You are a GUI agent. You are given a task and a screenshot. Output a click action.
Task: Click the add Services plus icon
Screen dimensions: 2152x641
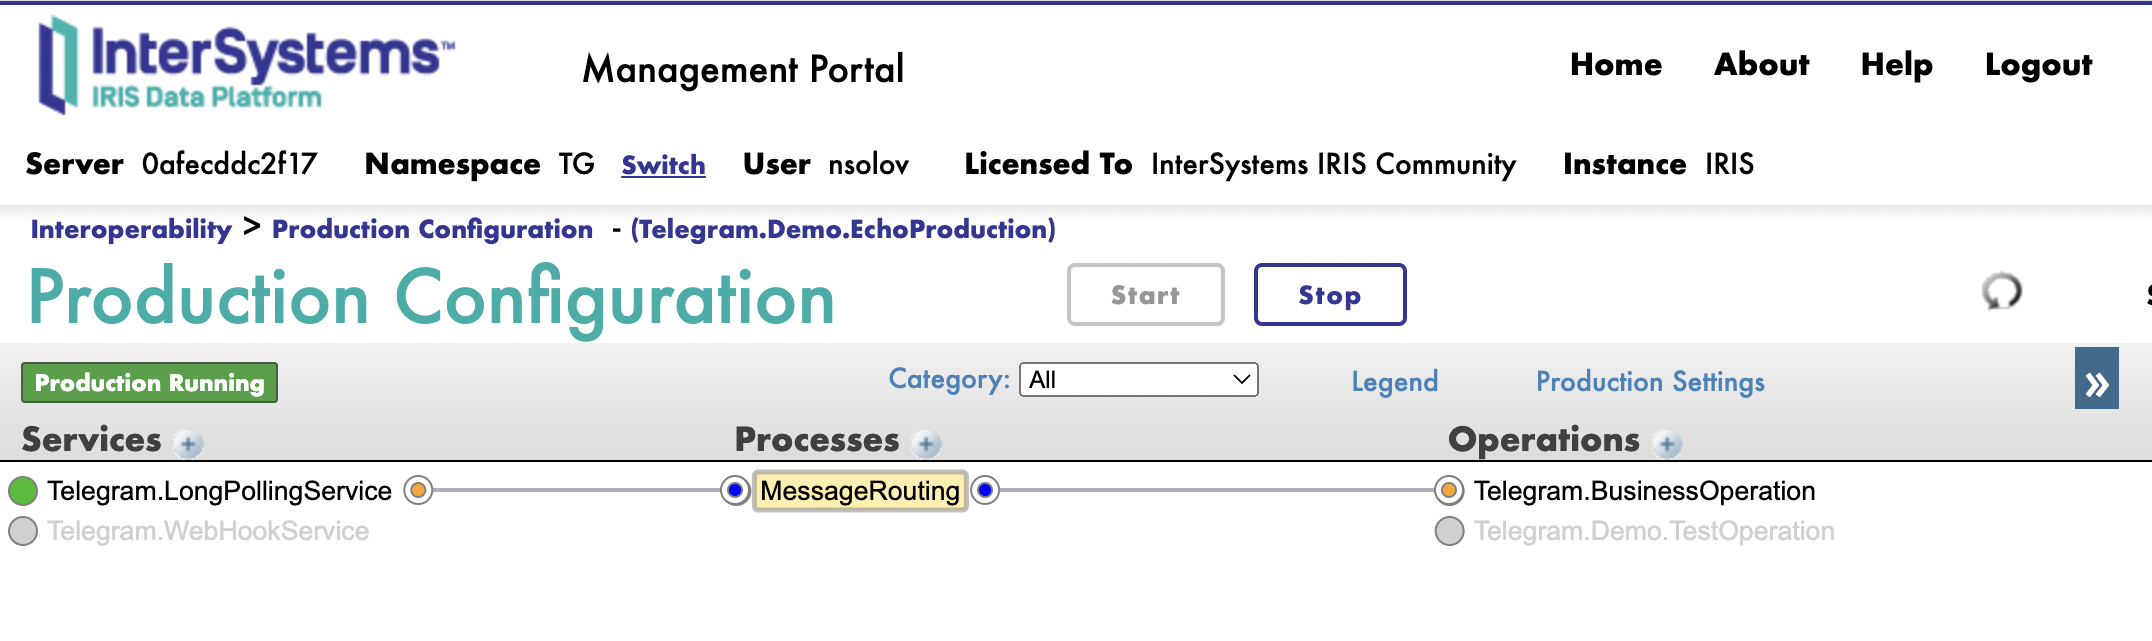188,443
